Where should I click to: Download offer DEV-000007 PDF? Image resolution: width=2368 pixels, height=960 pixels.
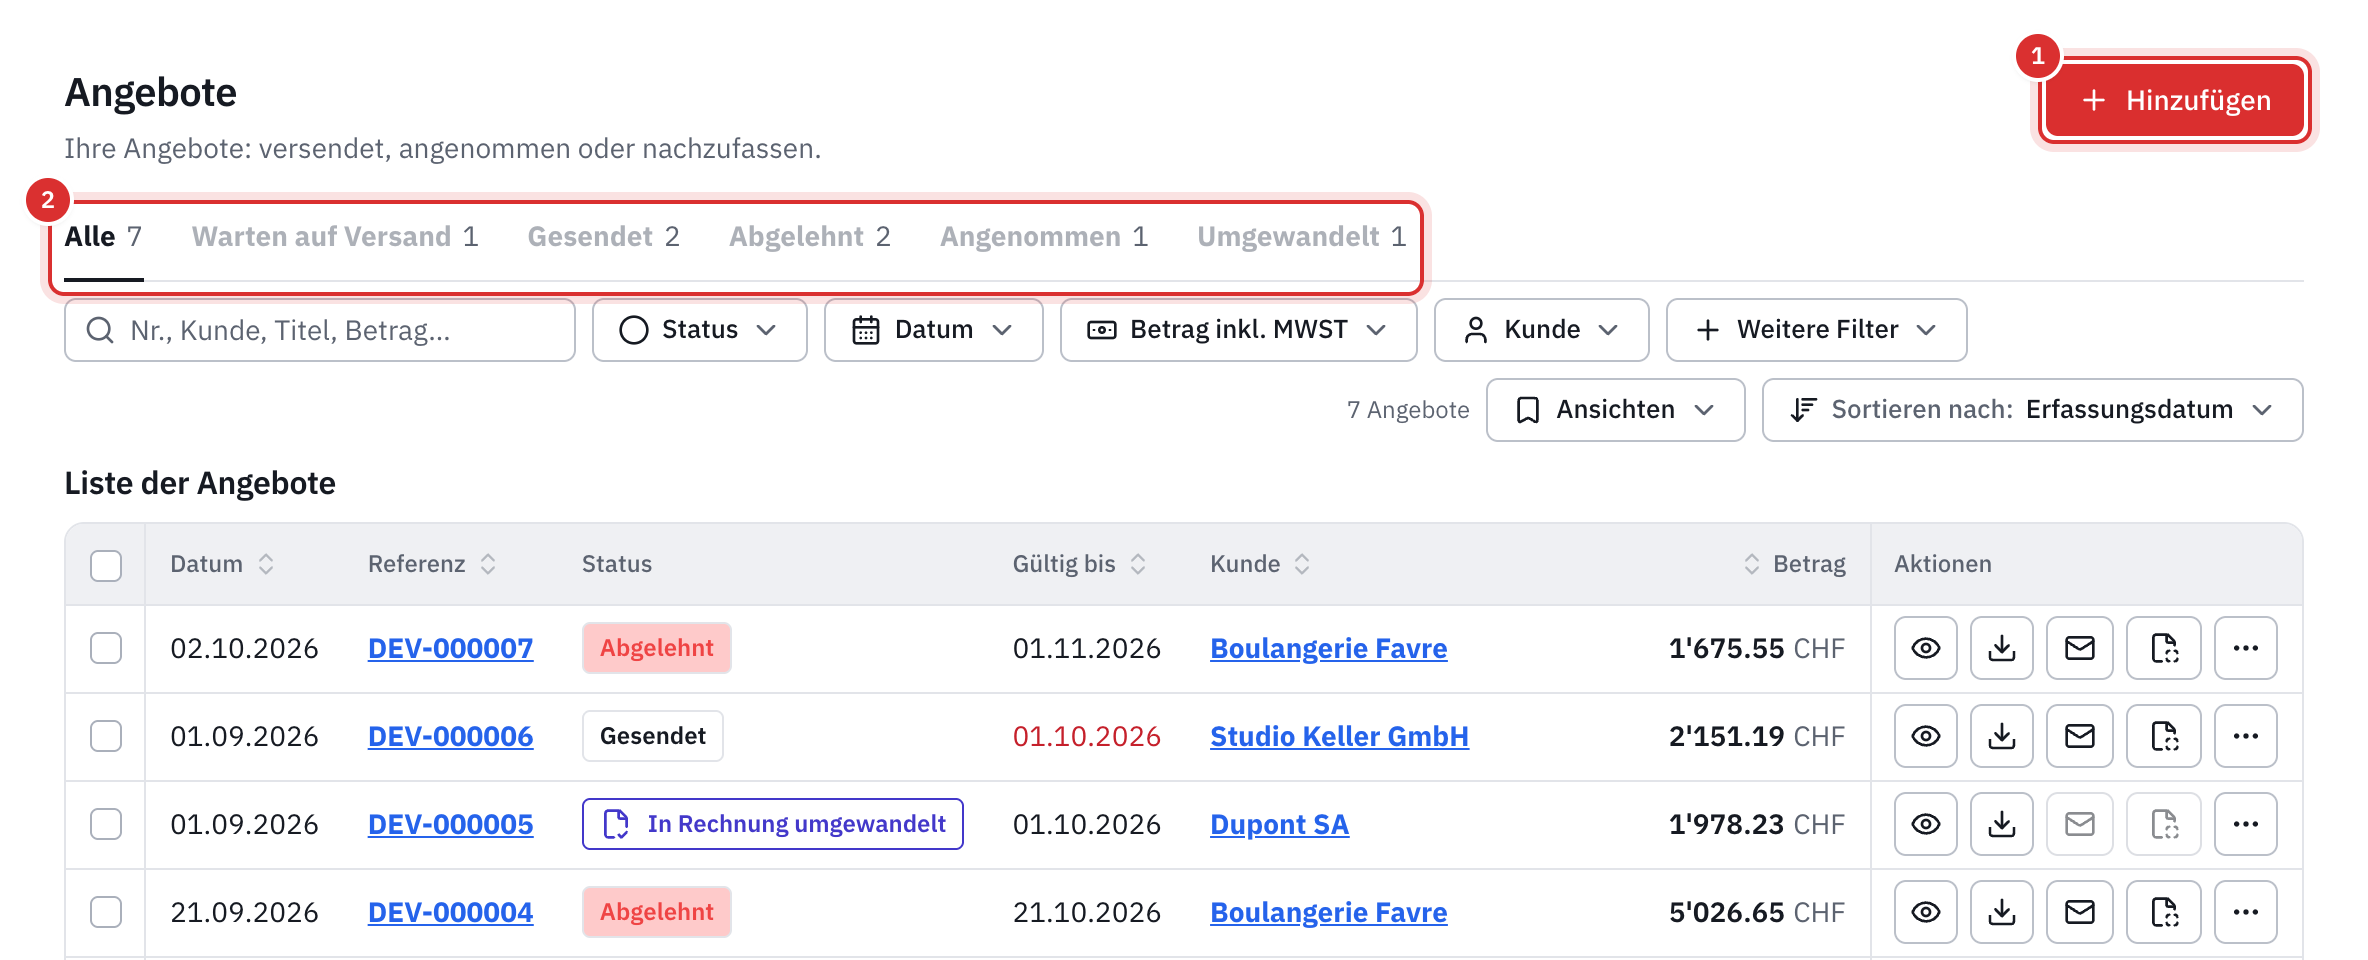[x=2001, y=648]
